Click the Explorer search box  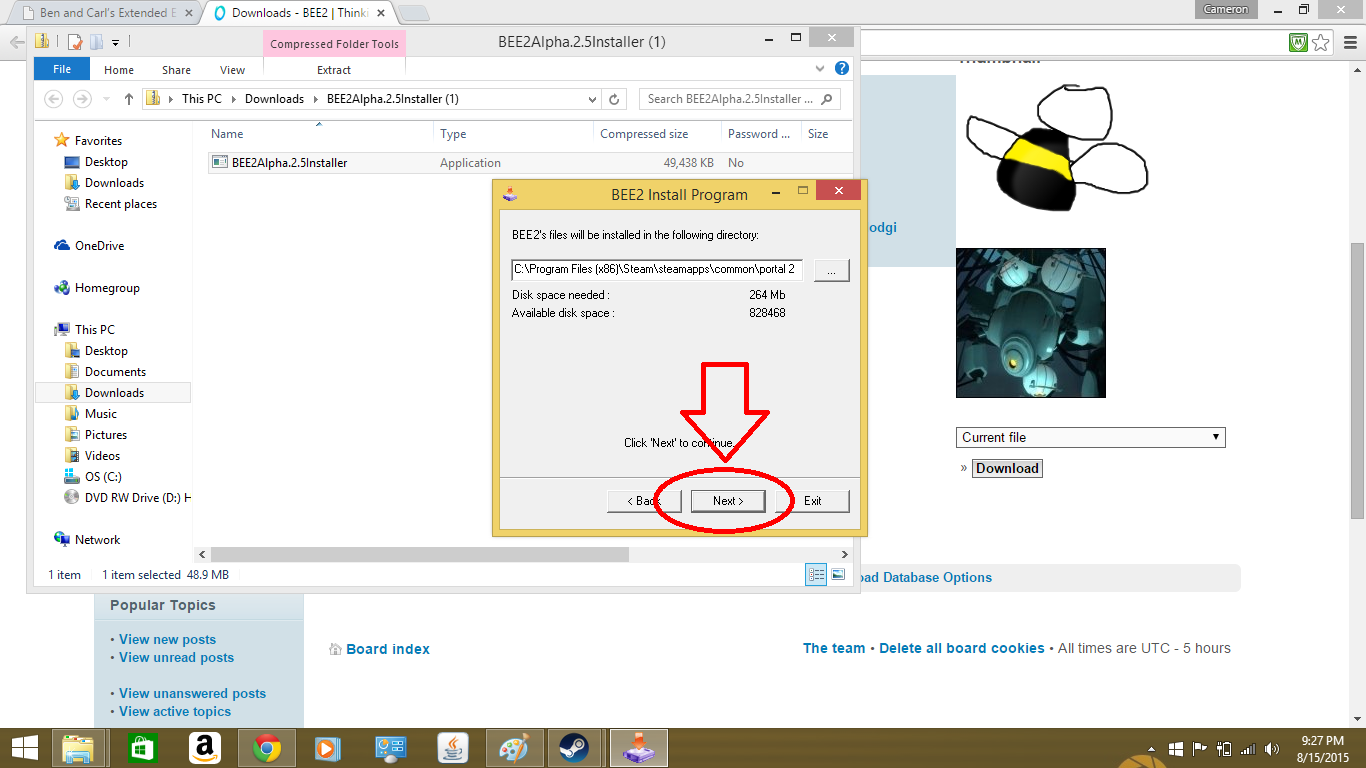(740, 99)
